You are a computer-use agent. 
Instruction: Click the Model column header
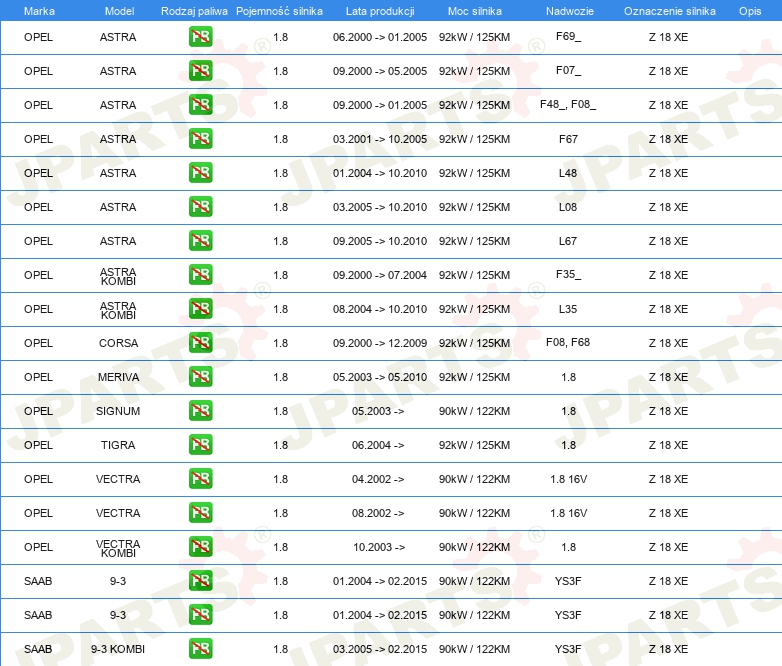(119, 11)
